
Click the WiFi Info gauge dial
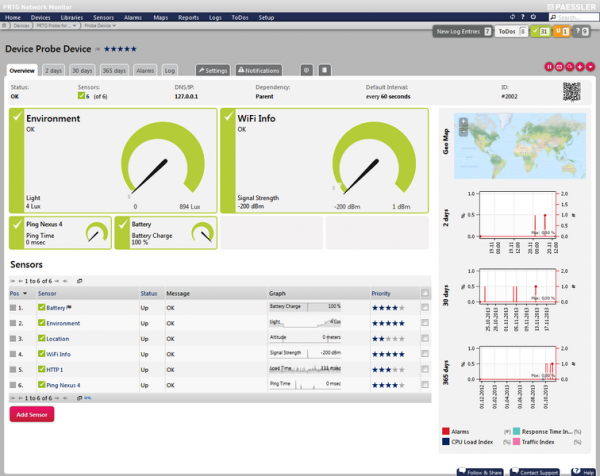[x=374, y=159]
